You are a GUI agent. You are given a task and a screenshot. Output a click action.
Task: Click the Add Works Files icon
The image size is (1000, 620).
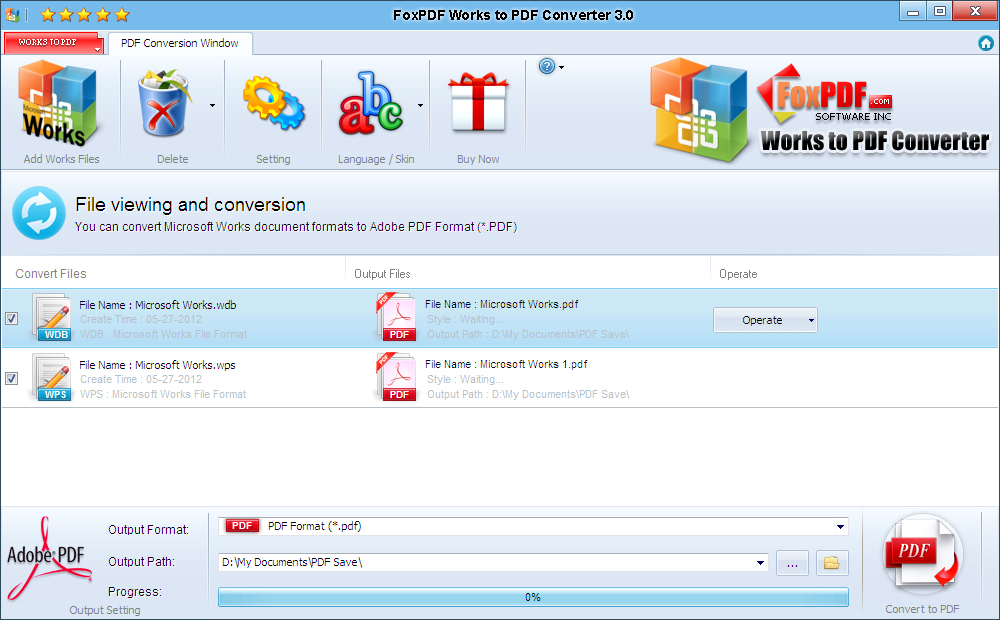tap(59, 103)
